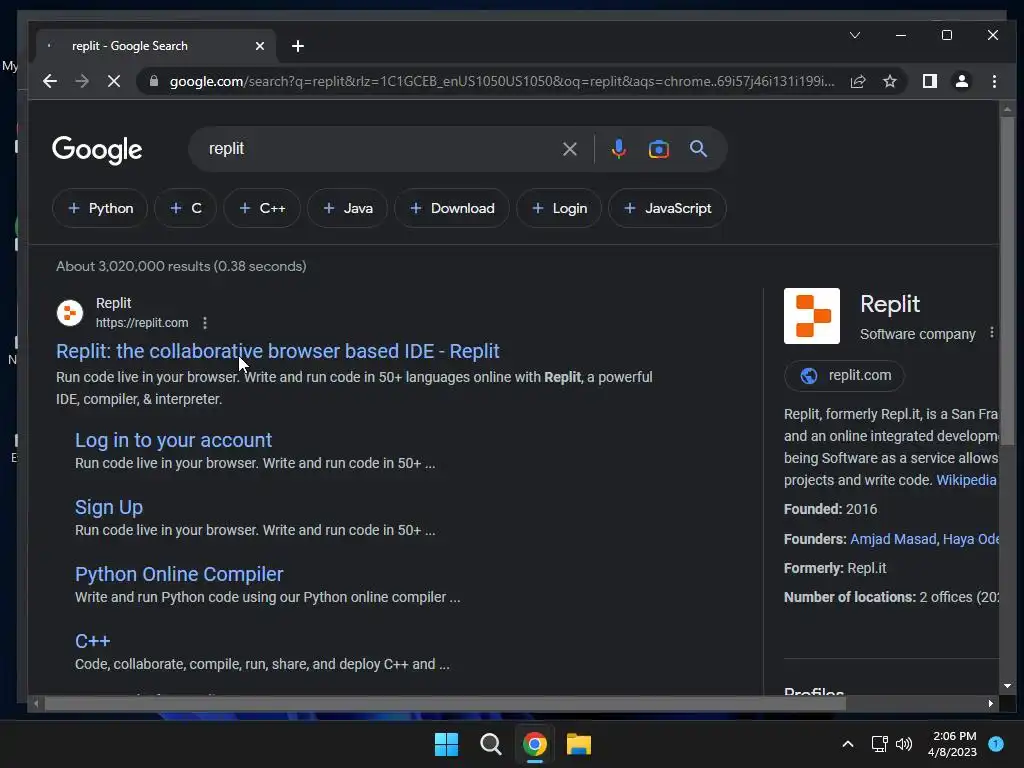
Task: Open File Explorer from taskbar
Action: (x=579, y=744)
